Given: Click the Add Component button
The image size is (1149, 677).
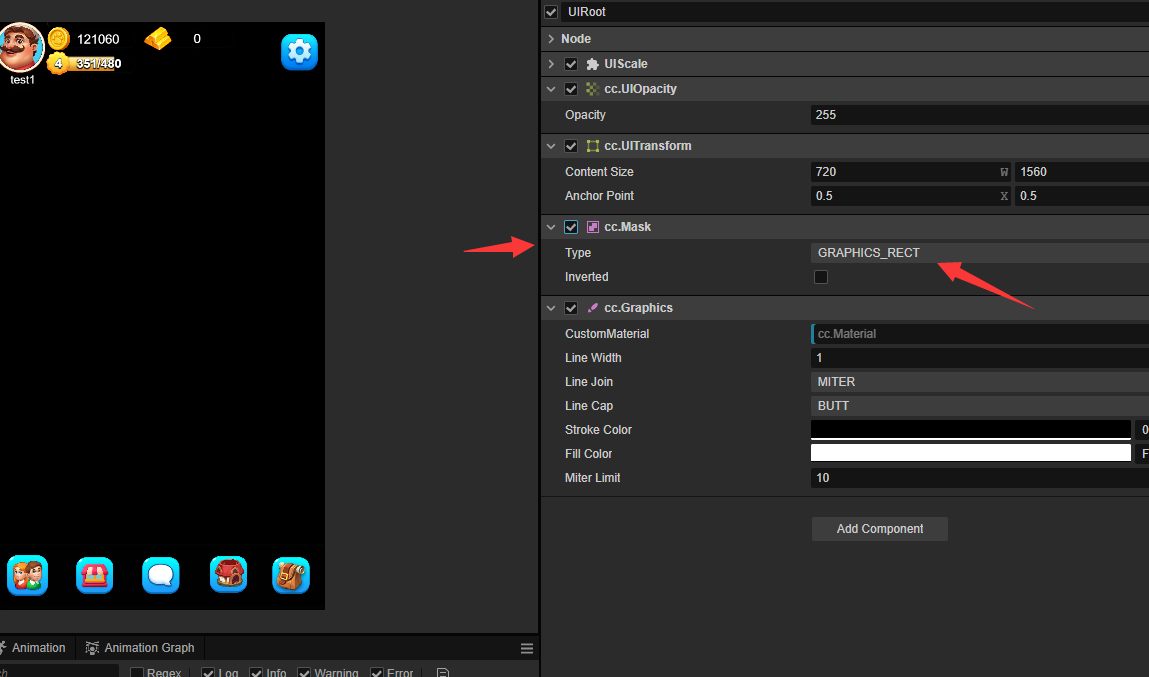Looking at the screenshot, I should 879,529.
